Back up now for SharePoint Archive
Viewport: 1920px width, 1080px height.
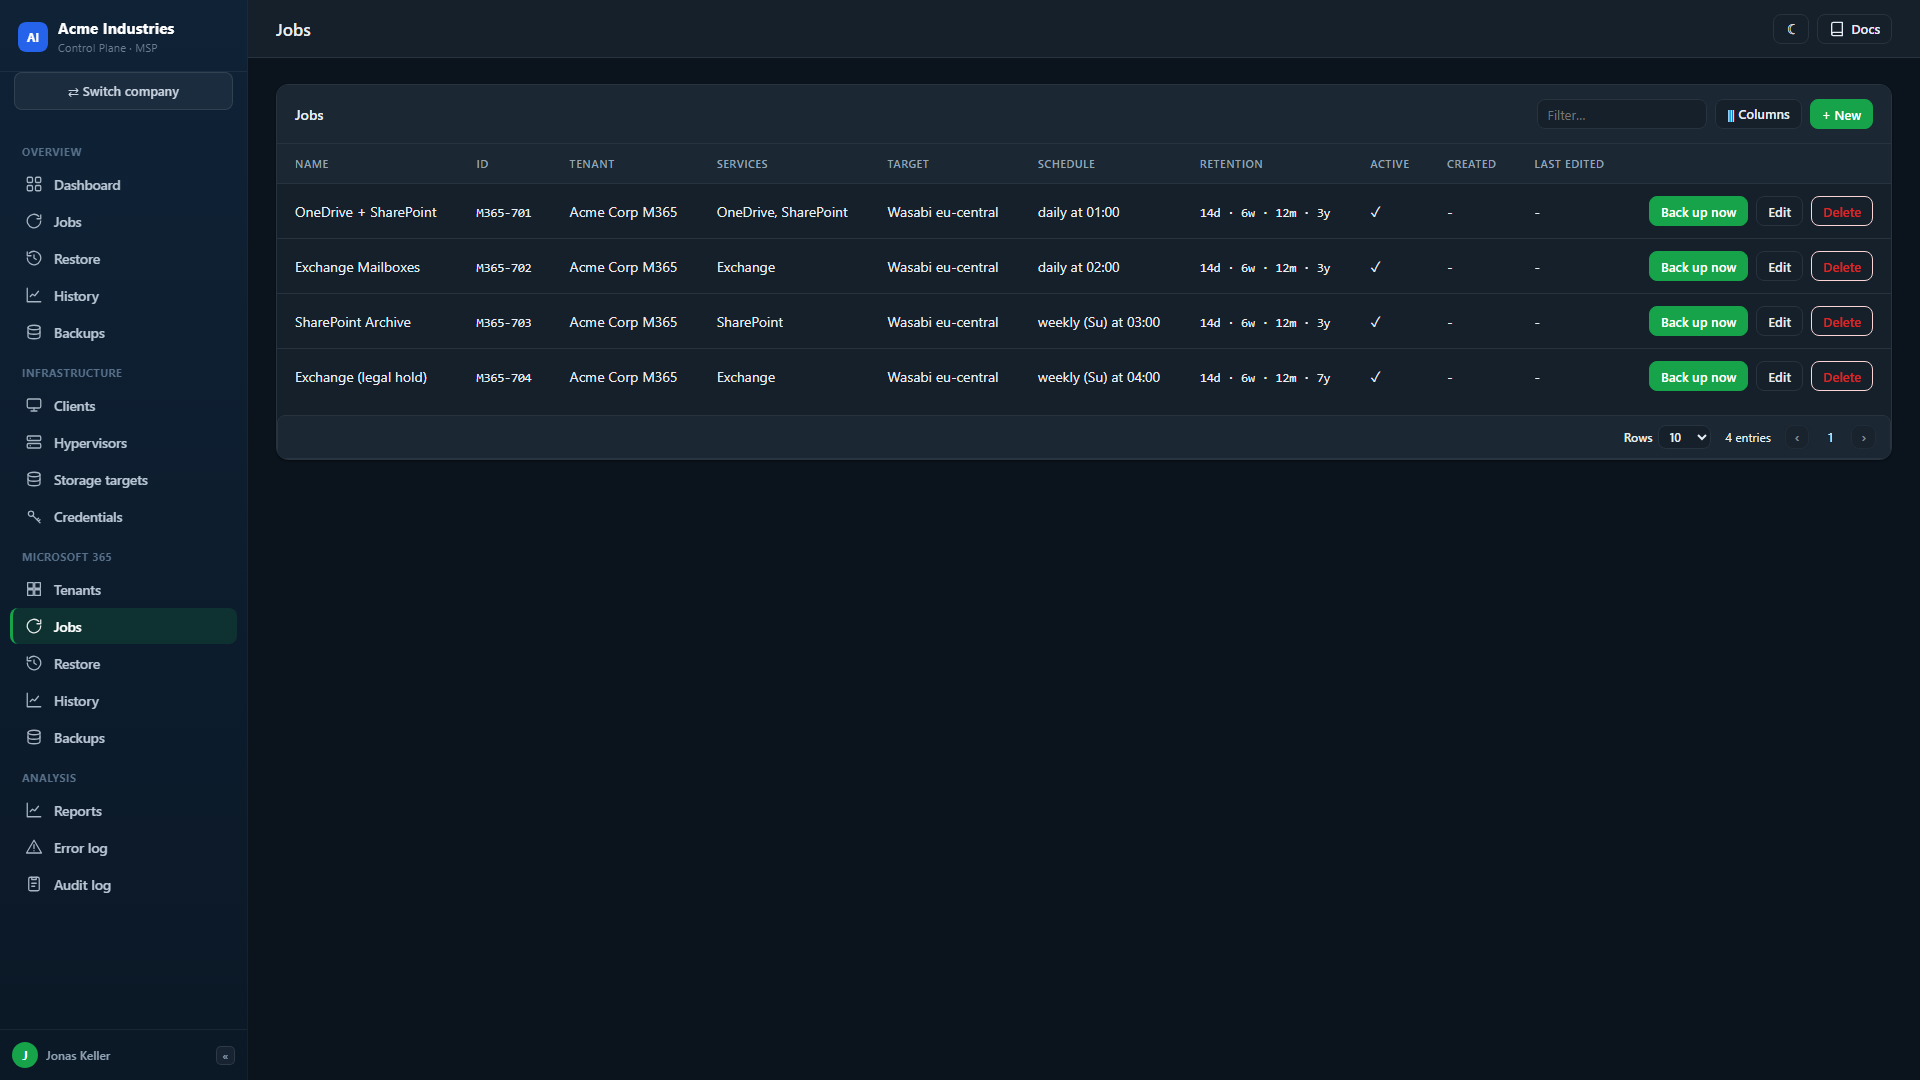pos(1698,322)
